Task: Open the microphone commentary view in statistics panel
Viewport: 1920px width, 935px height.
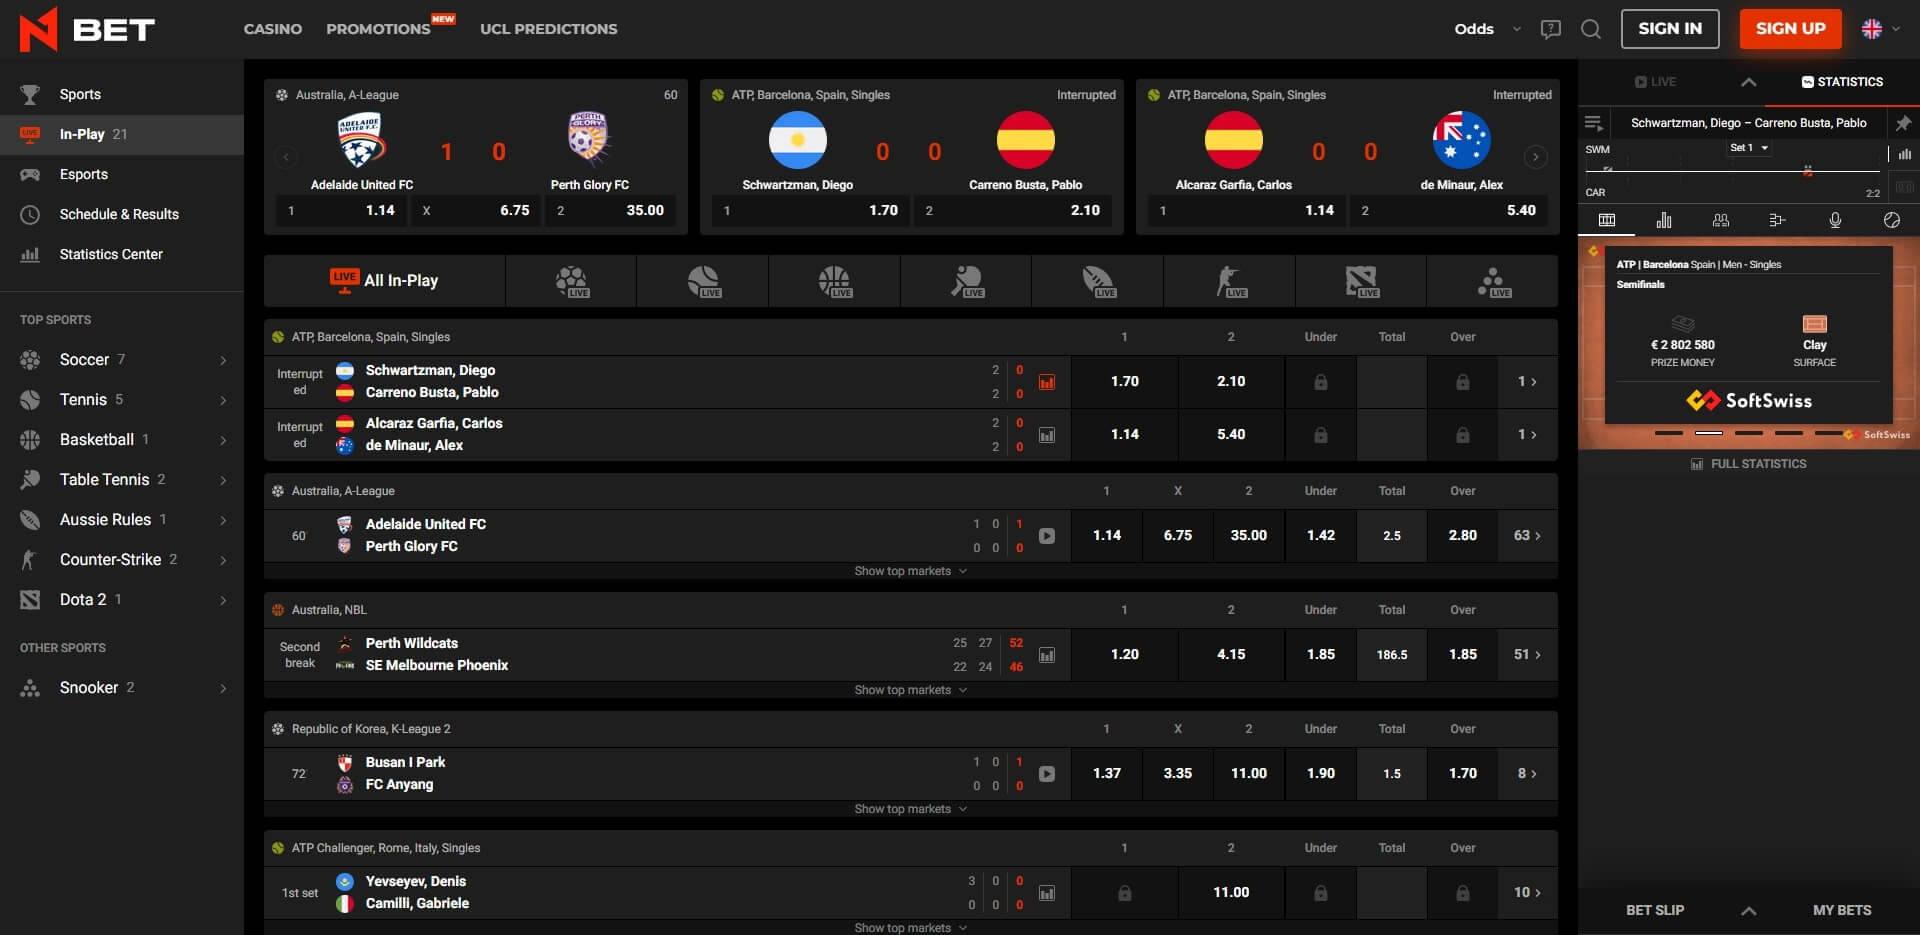Action: click(1836, 220)
